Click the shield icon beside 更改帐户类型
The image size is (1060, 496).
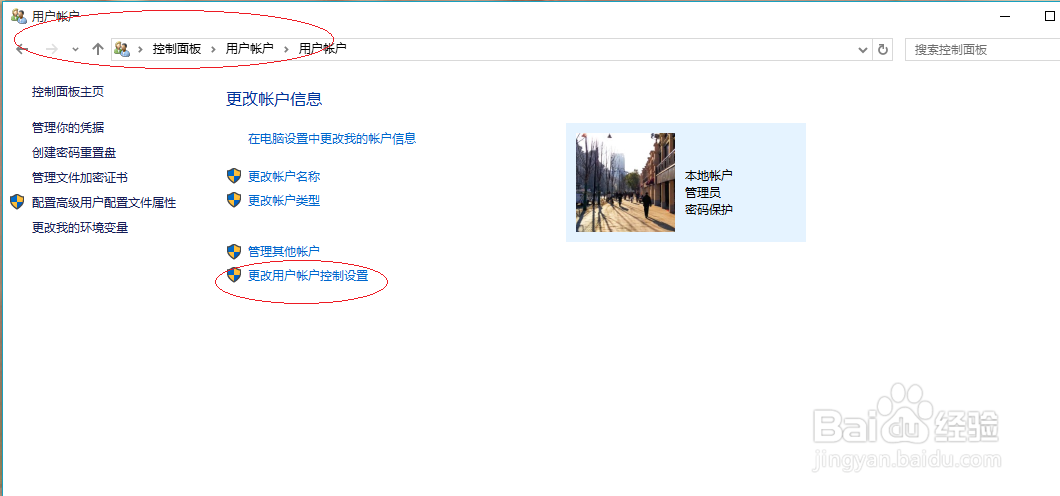coord(234,199)
